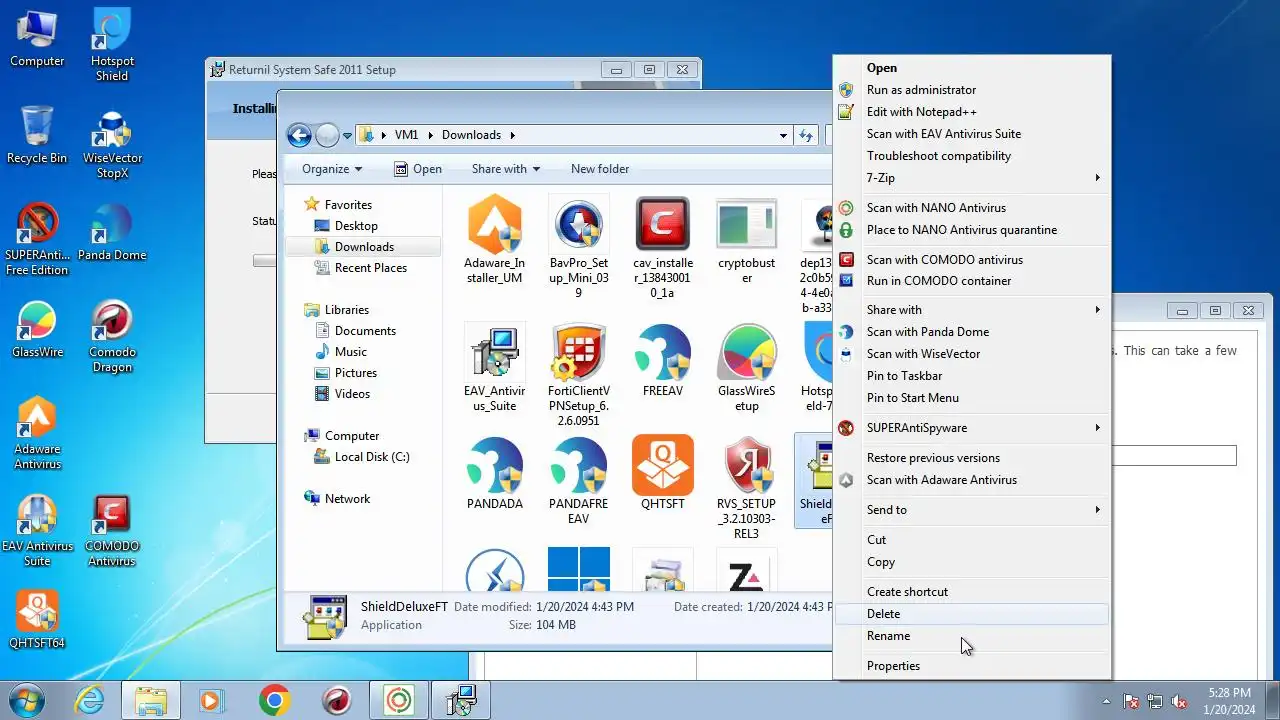Click Internet Explorer taskbar icon
Viewport: 1280px width, 720px height.
90,700
